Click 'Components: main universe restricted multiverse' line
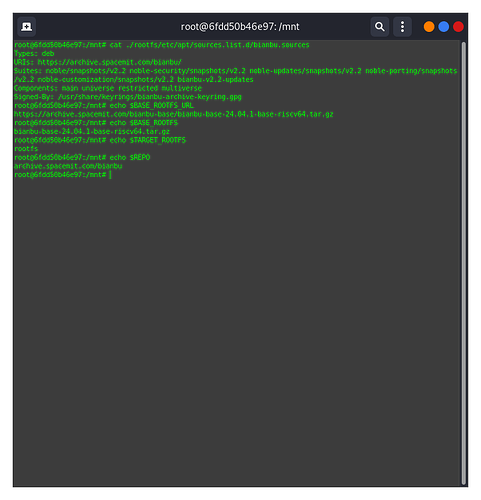The height and width of the screenshot is (500, 481). tap(108, 88)
